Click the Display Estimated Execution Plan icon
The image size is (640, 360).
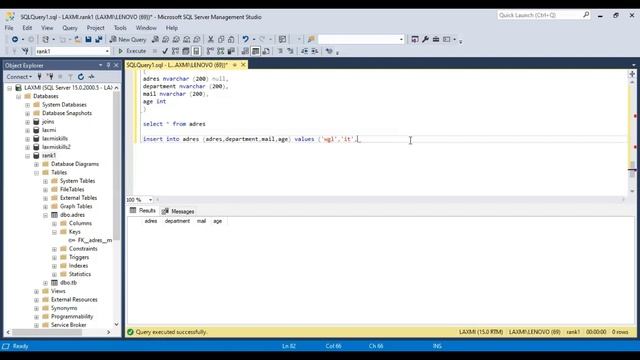pyautogui.click(x=175, y=51)
